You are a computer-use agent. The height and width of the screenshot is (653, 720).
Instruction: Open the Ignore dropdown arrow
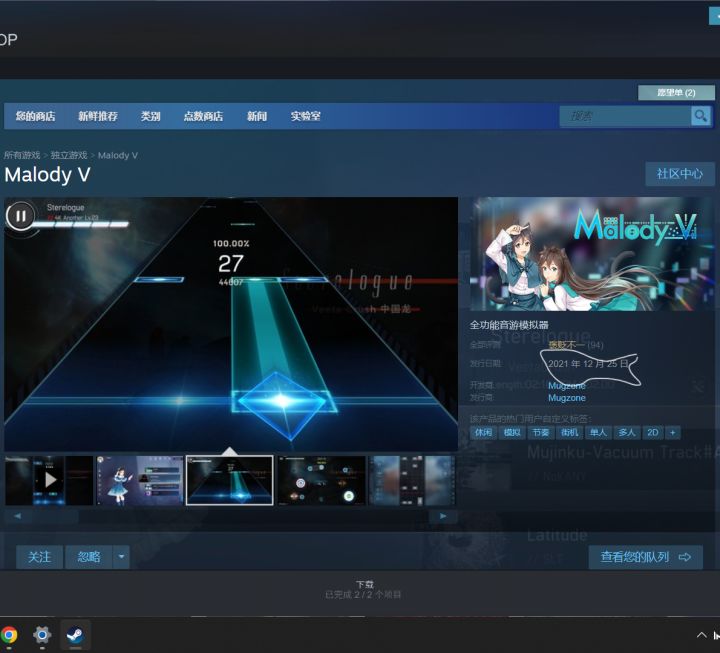click(121, 557)
